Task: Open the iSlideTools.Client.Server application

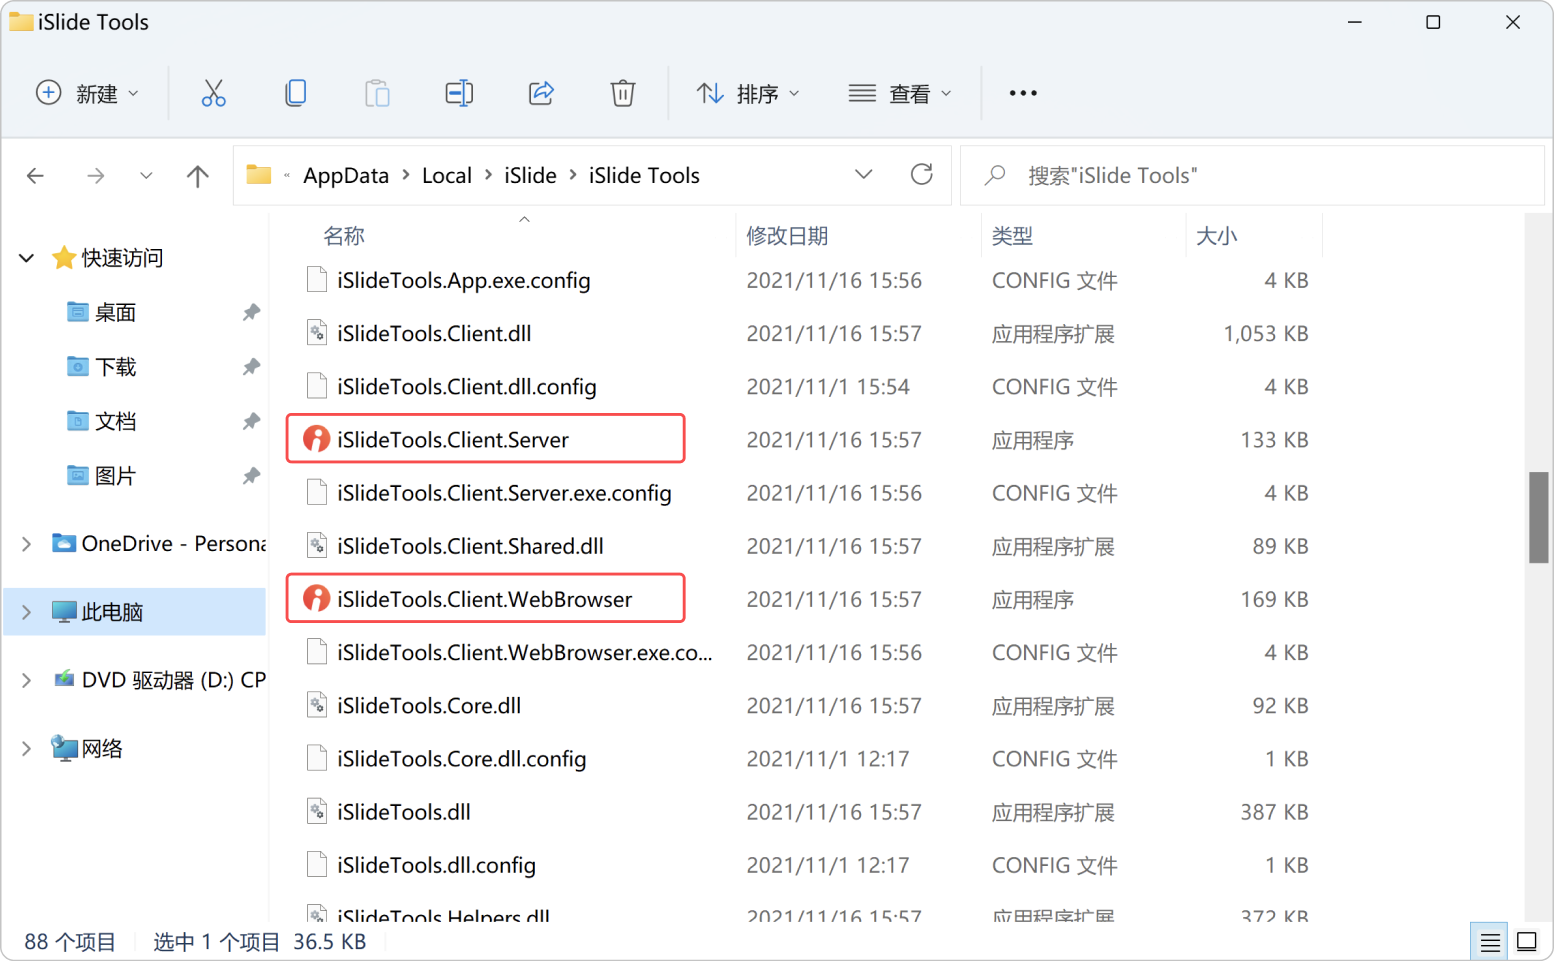Action: click(452, 440)
